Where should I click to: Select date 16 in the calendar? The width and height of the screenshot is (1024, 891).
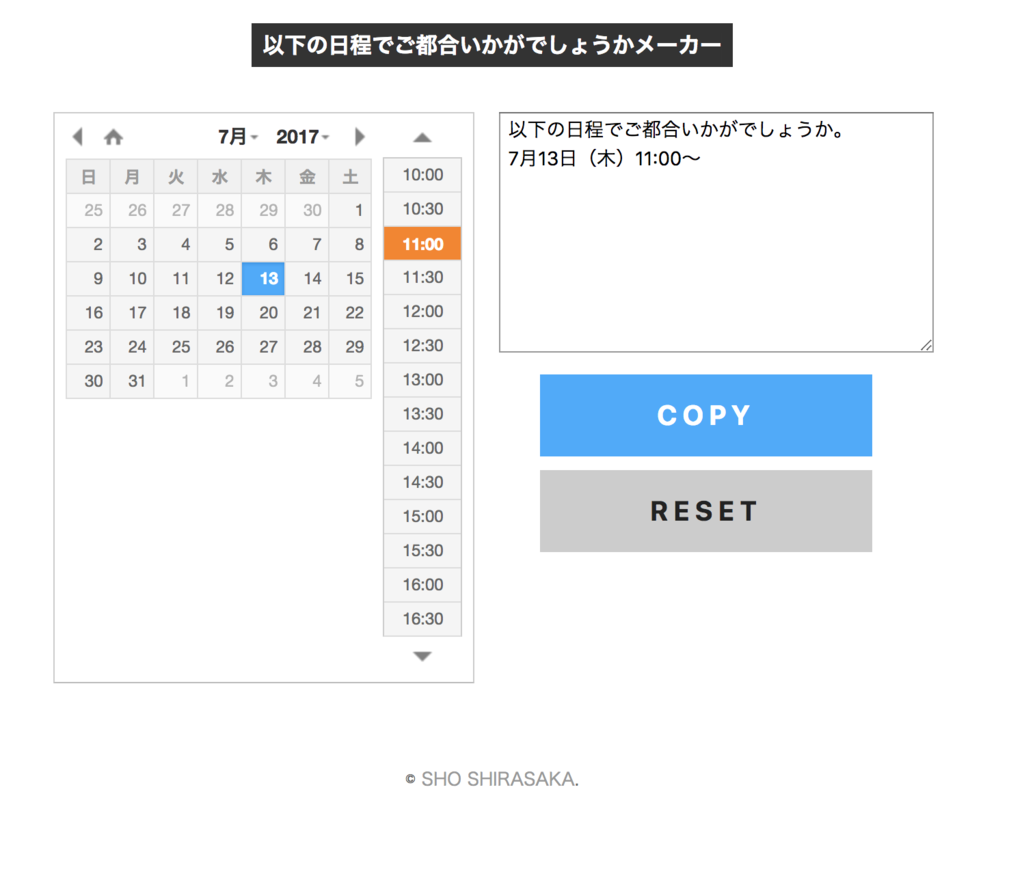(88, 313)
